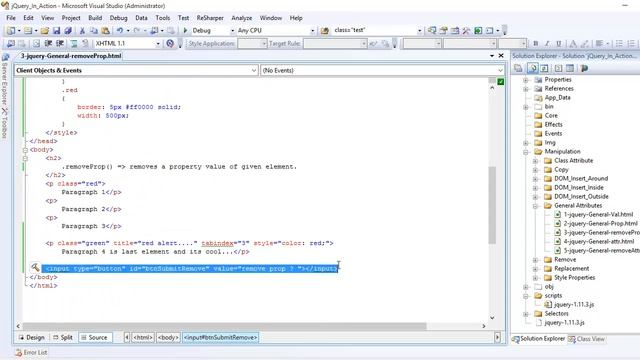Click the Bold formatting icon

click(x=536, y=43)
